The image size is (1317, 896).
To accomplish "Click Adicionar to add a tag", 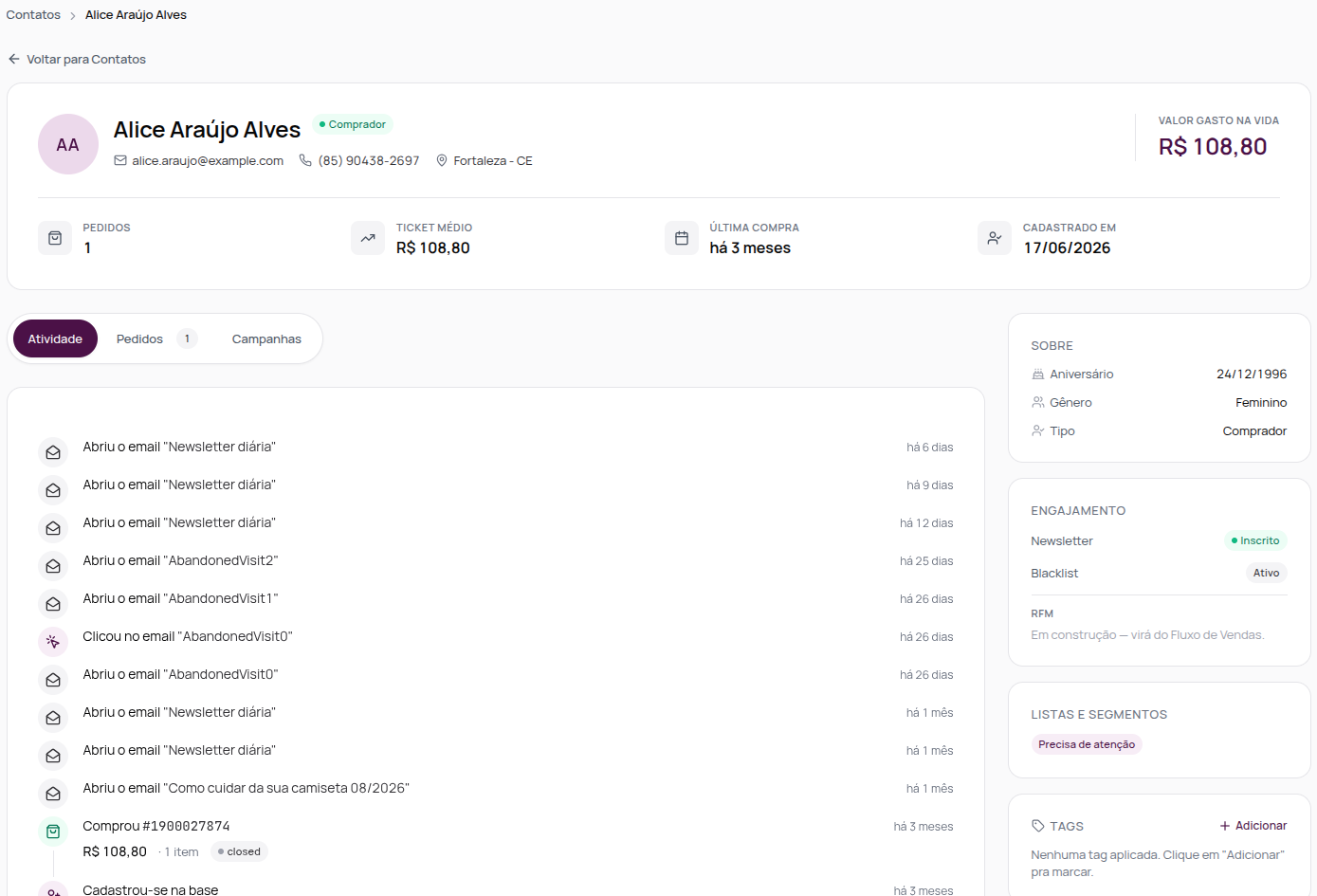I will [x=1253, y=826].
